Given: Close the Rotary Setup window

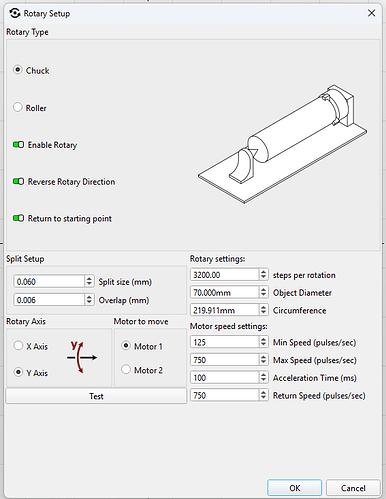Looking at the screenshot, I should click(x=371, y=13).
